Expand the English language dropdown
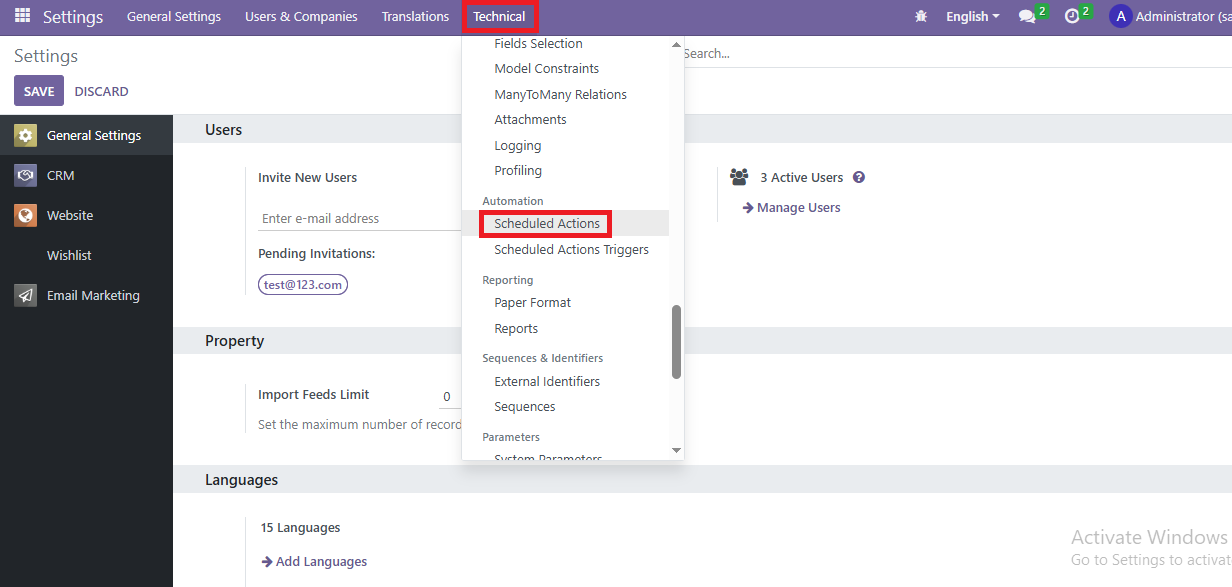This screenshot has height=587, width=1232. [x=972, y=17]
